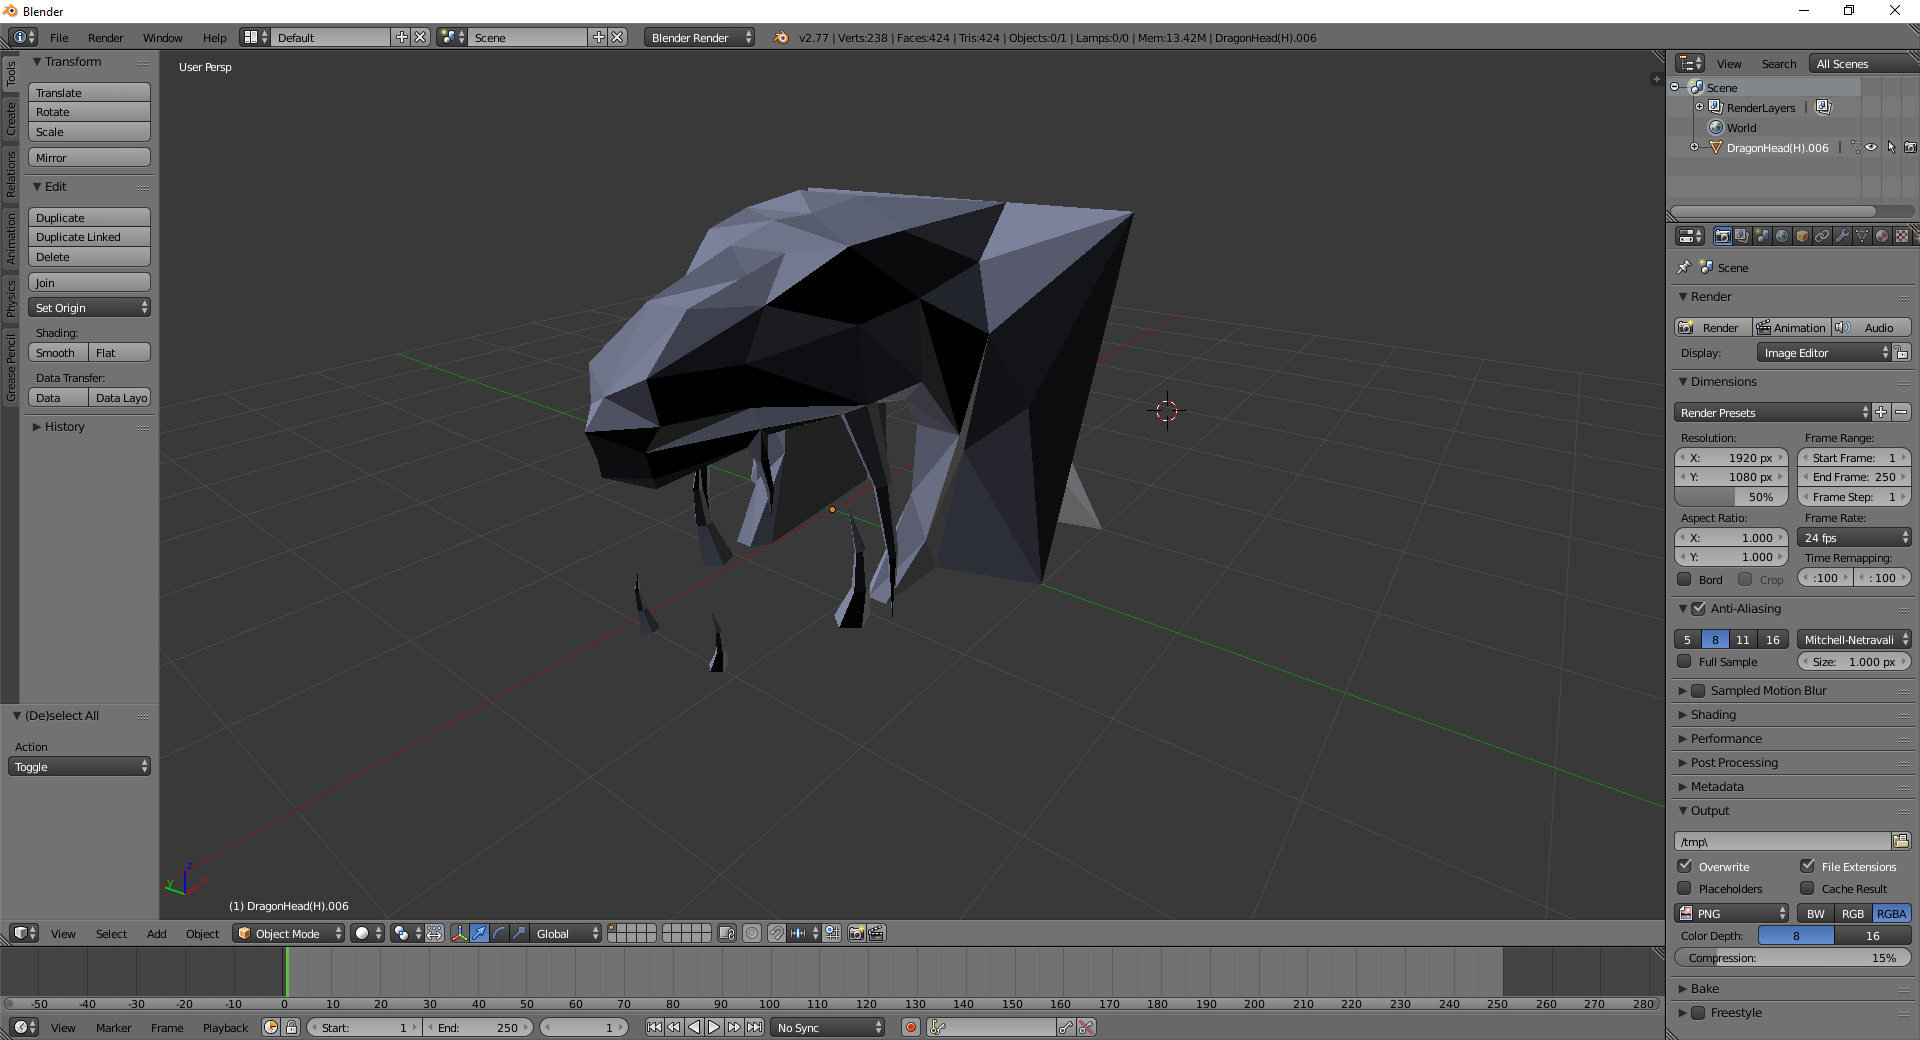Click the Duplicate Linked button
Screen dimensions: 1920x1040
pyautogui.click(x=89, y=237)
